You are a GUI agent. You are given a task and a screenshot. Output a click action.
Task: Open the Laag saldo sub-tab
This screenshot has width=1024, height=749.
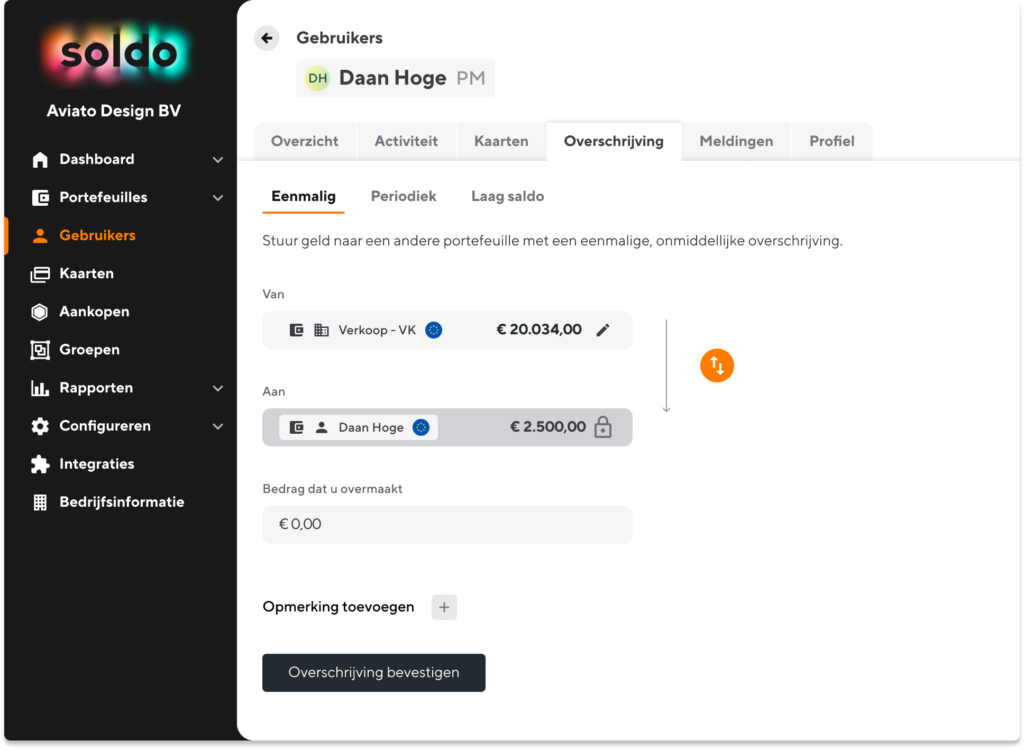click(x=507, y=196)
